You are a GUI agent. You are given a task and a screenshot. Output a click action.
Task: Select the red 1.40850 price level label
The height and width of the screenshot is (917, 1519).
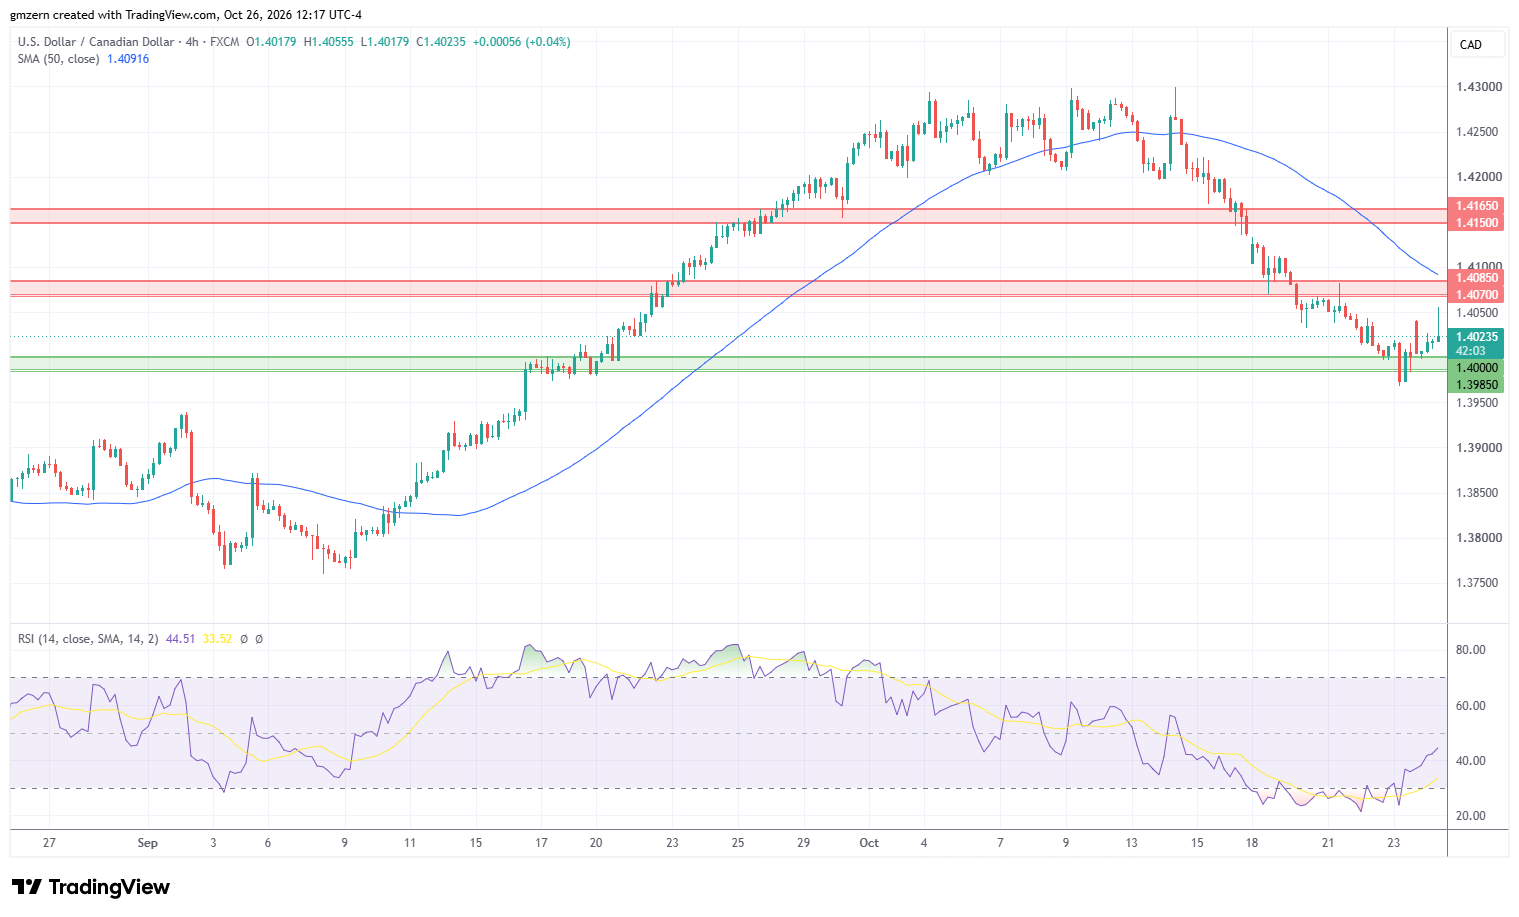(1477, 278)
